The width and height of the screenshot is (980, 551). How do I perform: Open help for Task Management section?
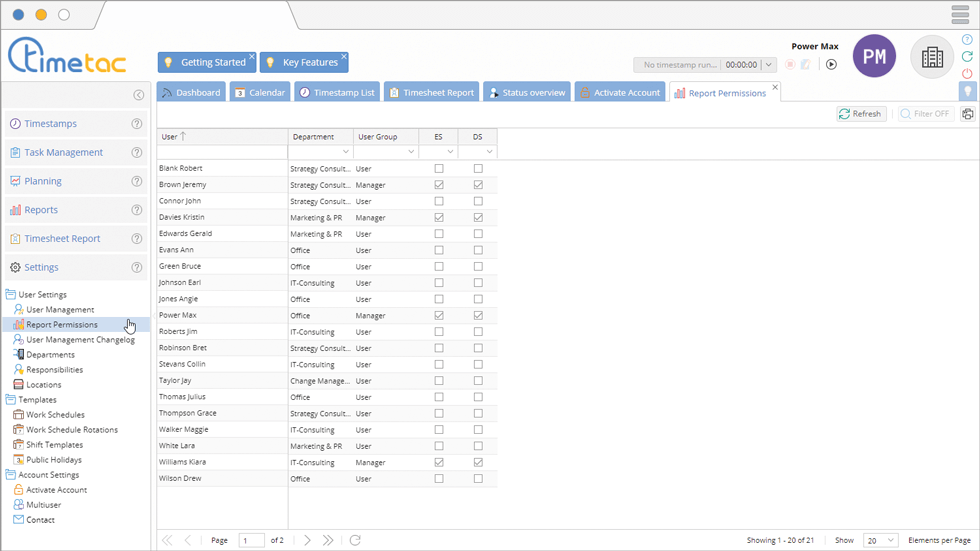pos(136,152)
